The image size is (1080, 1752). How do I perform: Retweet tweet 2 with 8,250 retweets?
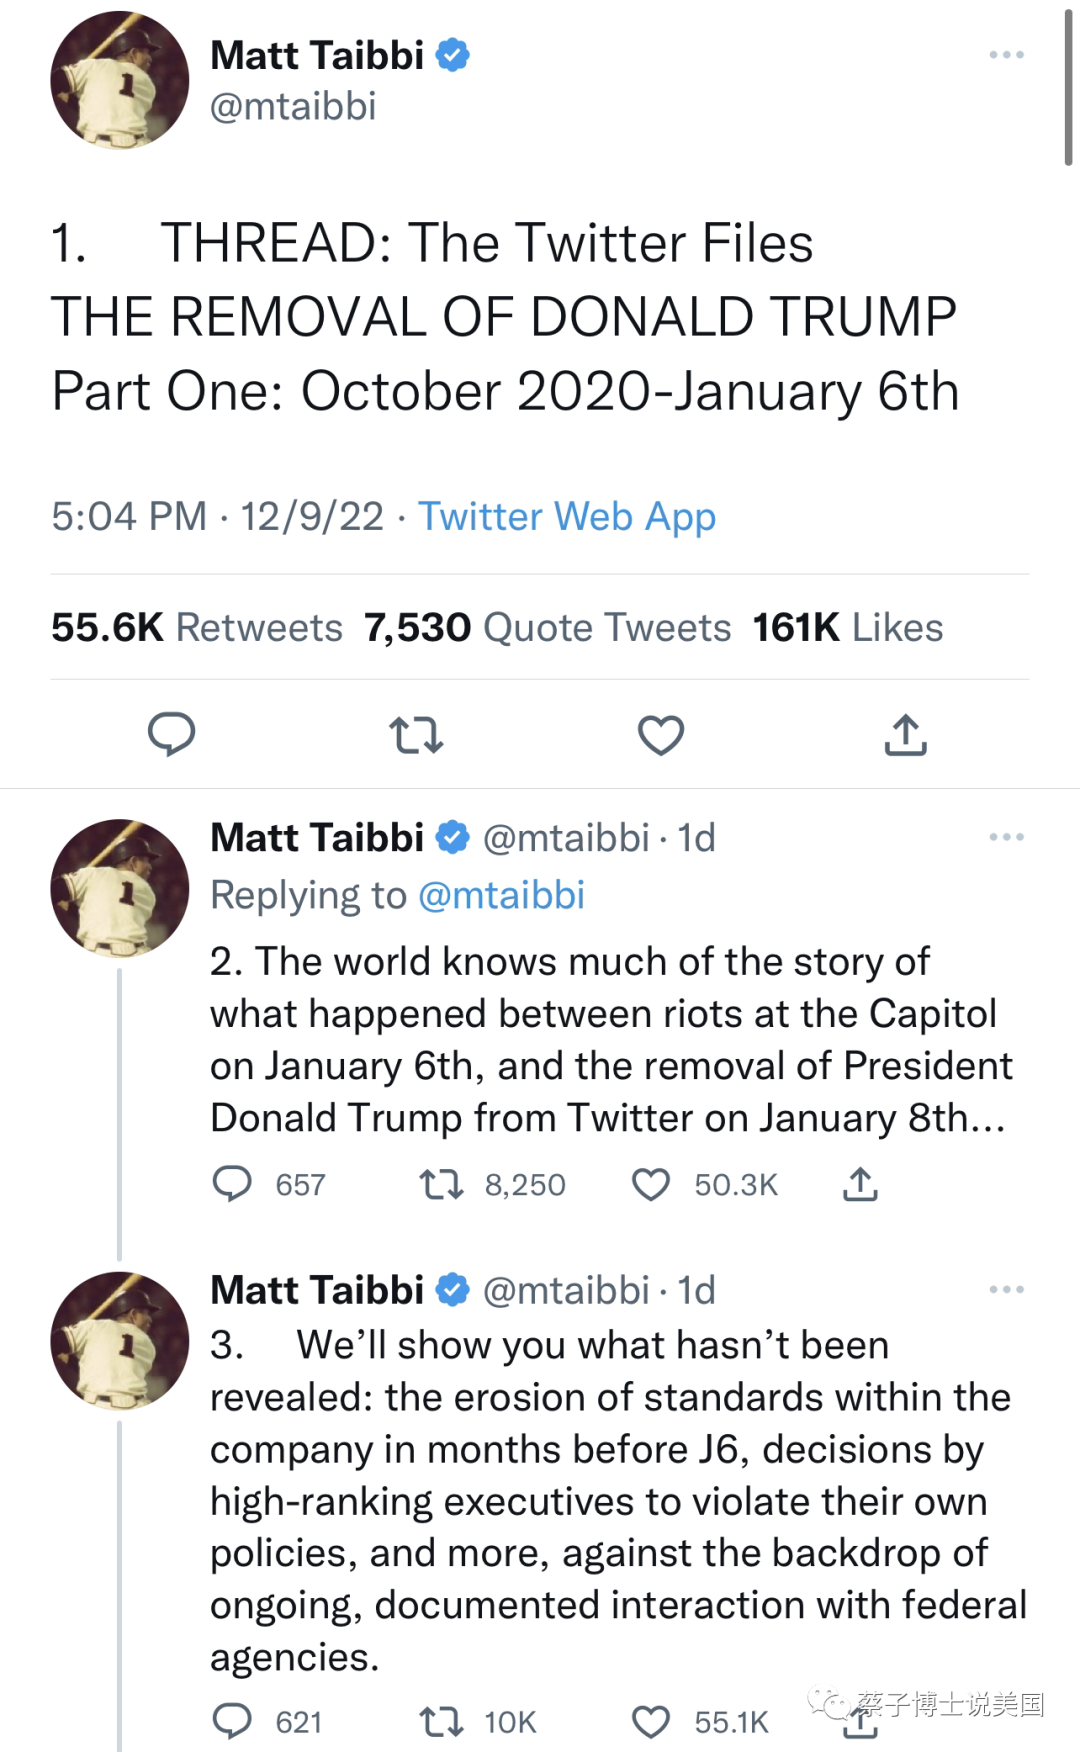pos(441,1184)
